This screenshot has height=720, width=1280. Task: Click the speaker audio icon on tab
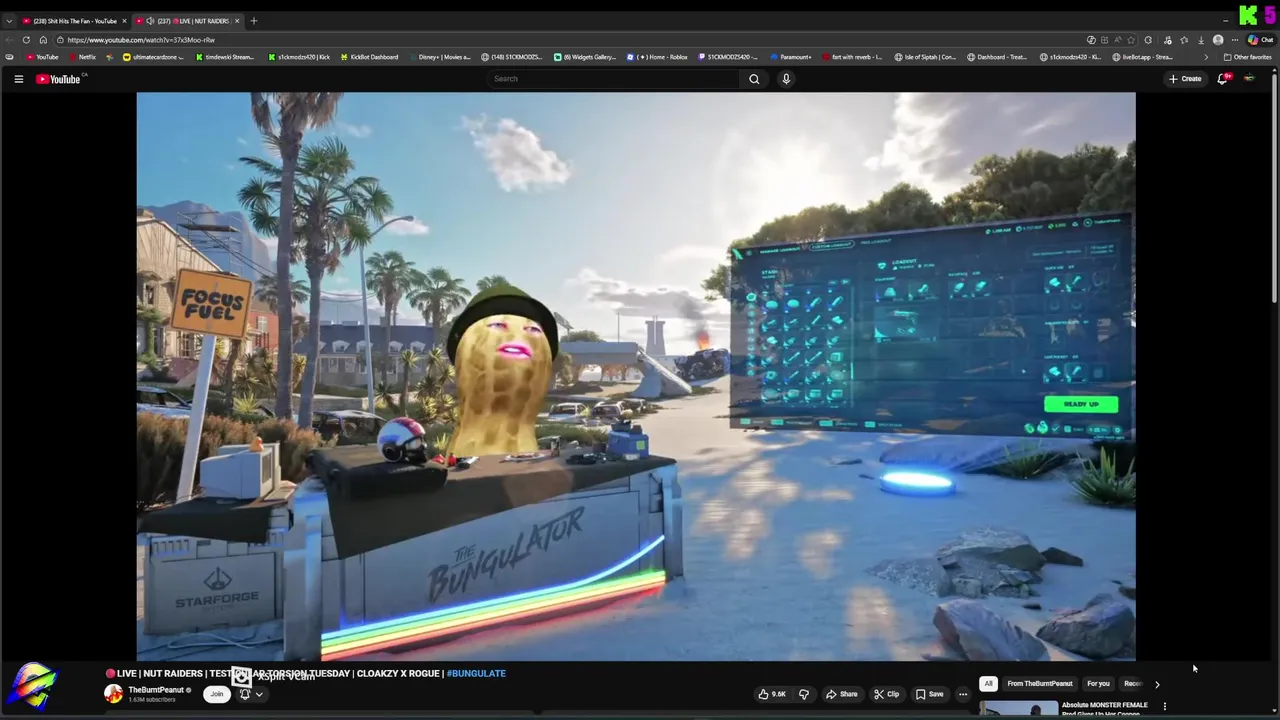pos(150,21)
